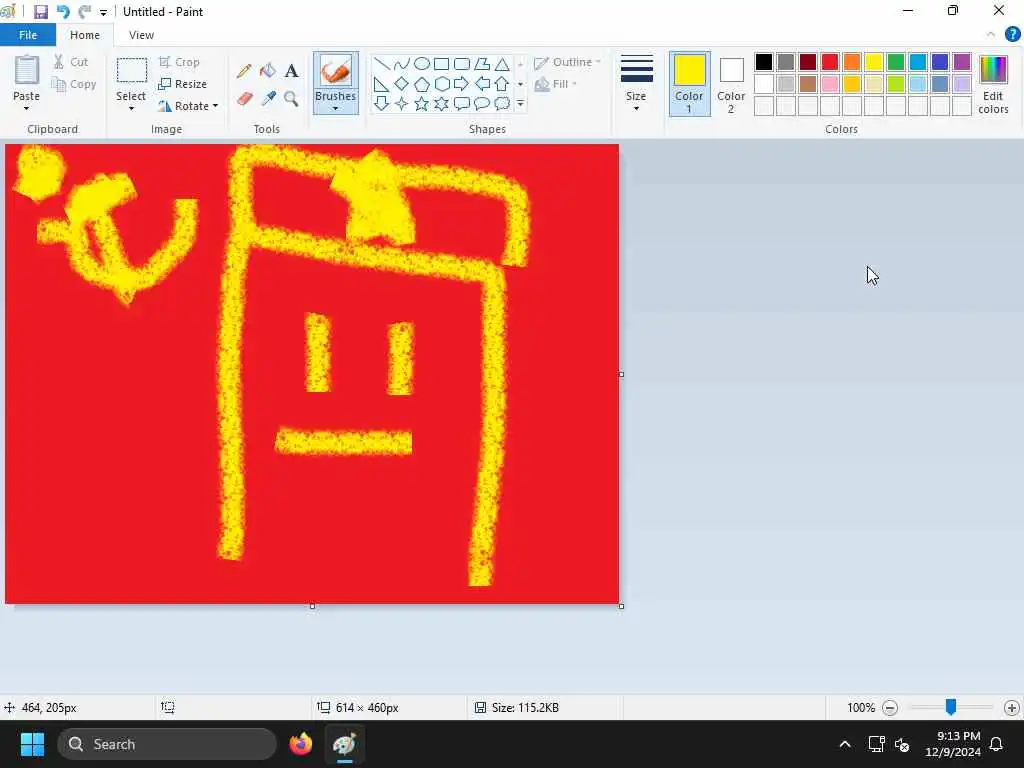Choose the Triangle shape
Viewport: 1024px width, 768px height.
click(502, 63)
